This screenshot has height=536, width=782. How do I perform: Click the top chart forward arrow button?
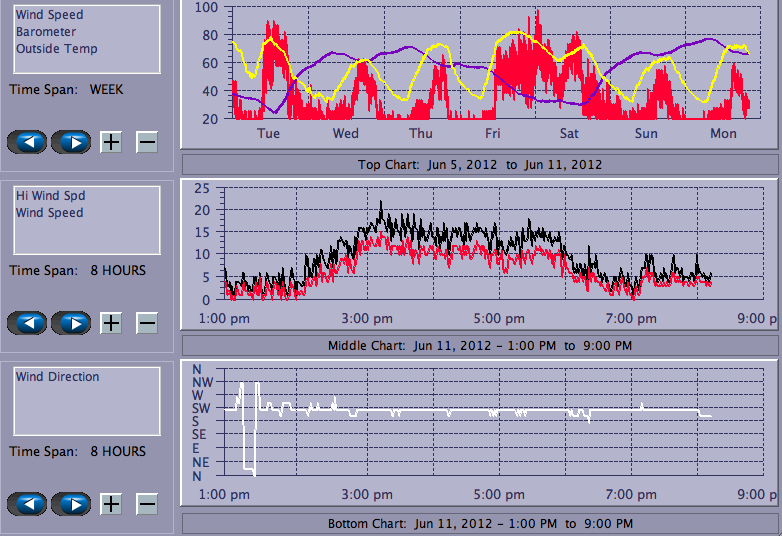pos(71,142)
